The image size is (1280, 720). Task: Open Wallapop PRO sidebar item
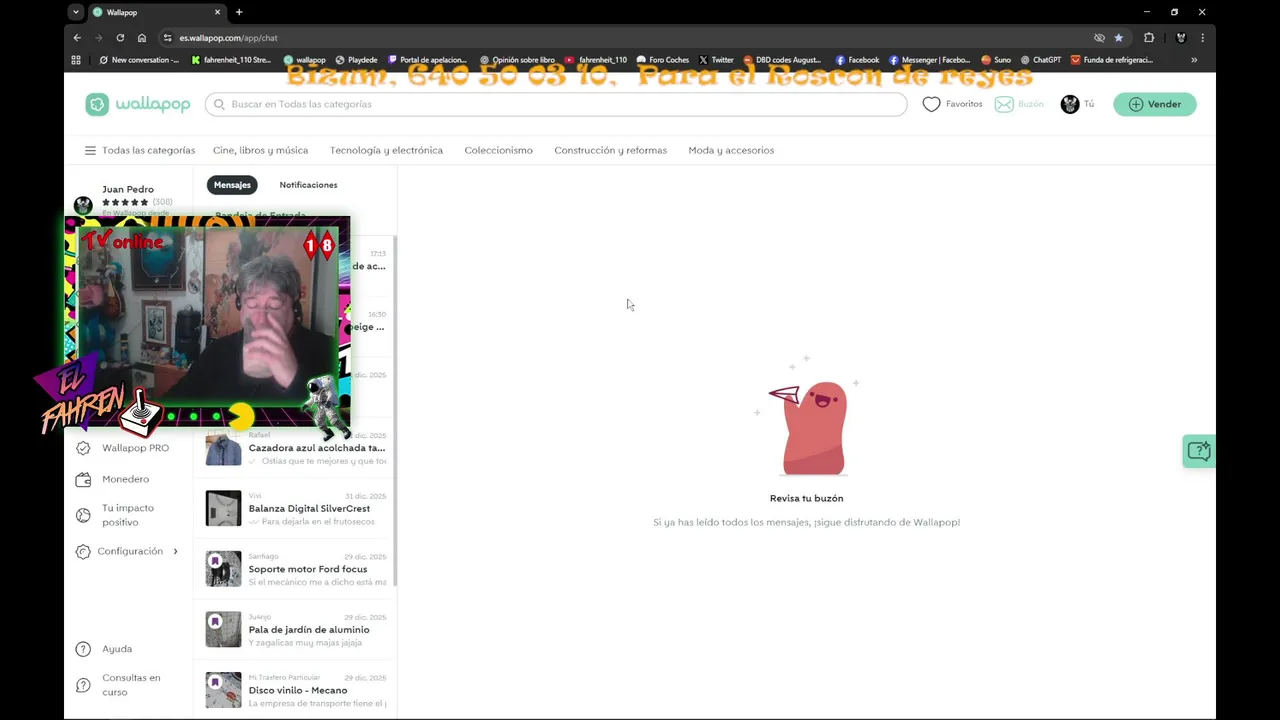tap(135, 448)
